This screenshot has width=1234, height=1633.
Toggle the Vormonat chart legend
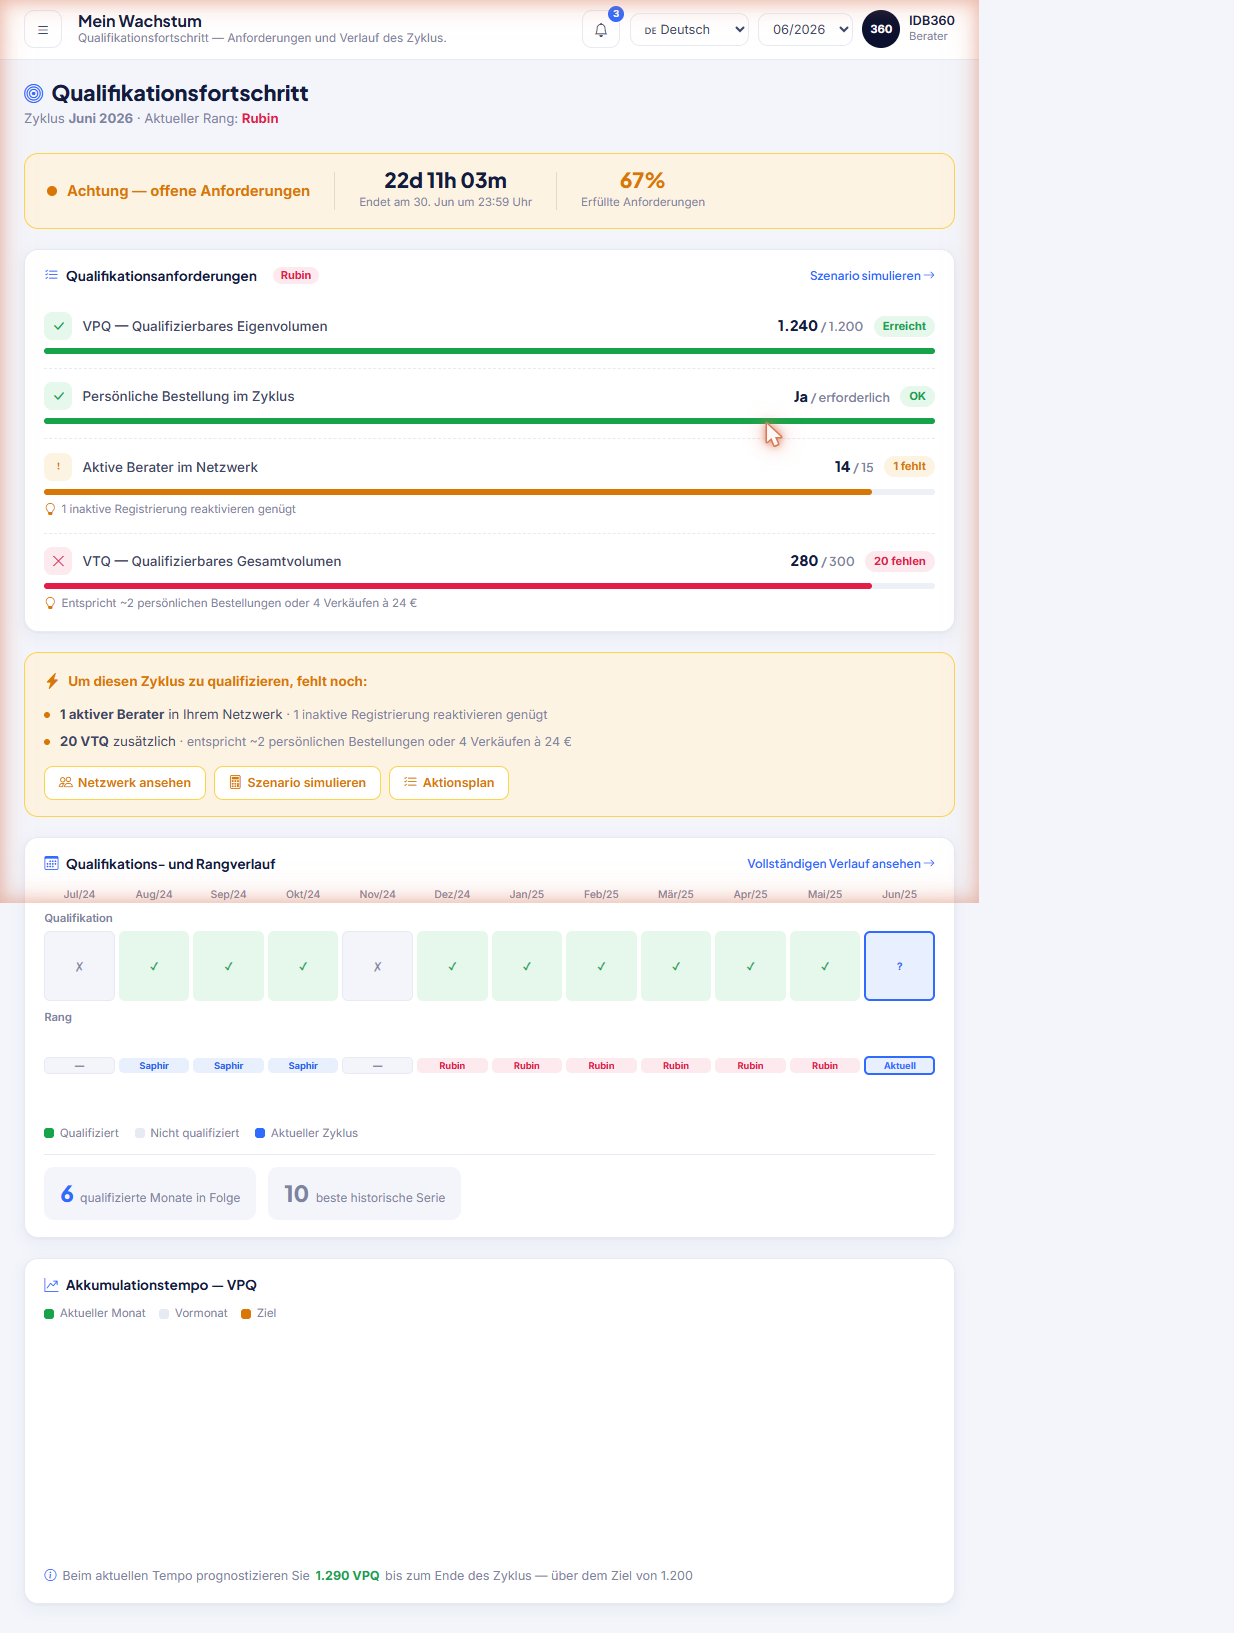click(193, 1313)
